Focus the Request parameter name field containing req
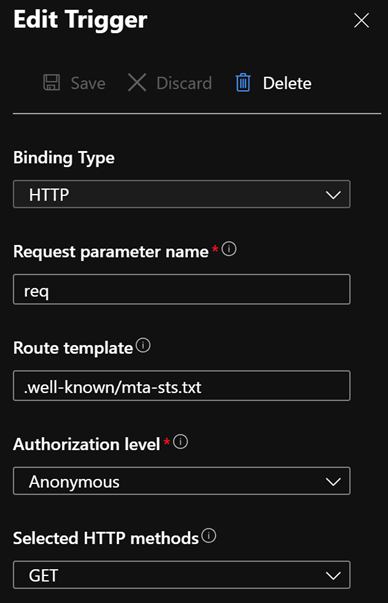 [182, 289]
